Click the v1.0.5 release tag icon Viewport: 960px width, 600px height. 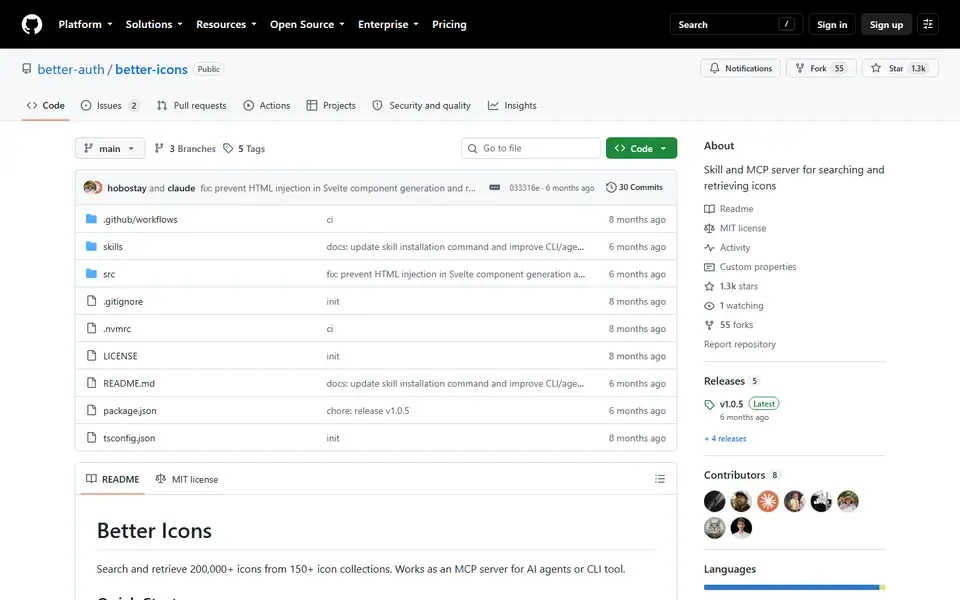point(709,404)
